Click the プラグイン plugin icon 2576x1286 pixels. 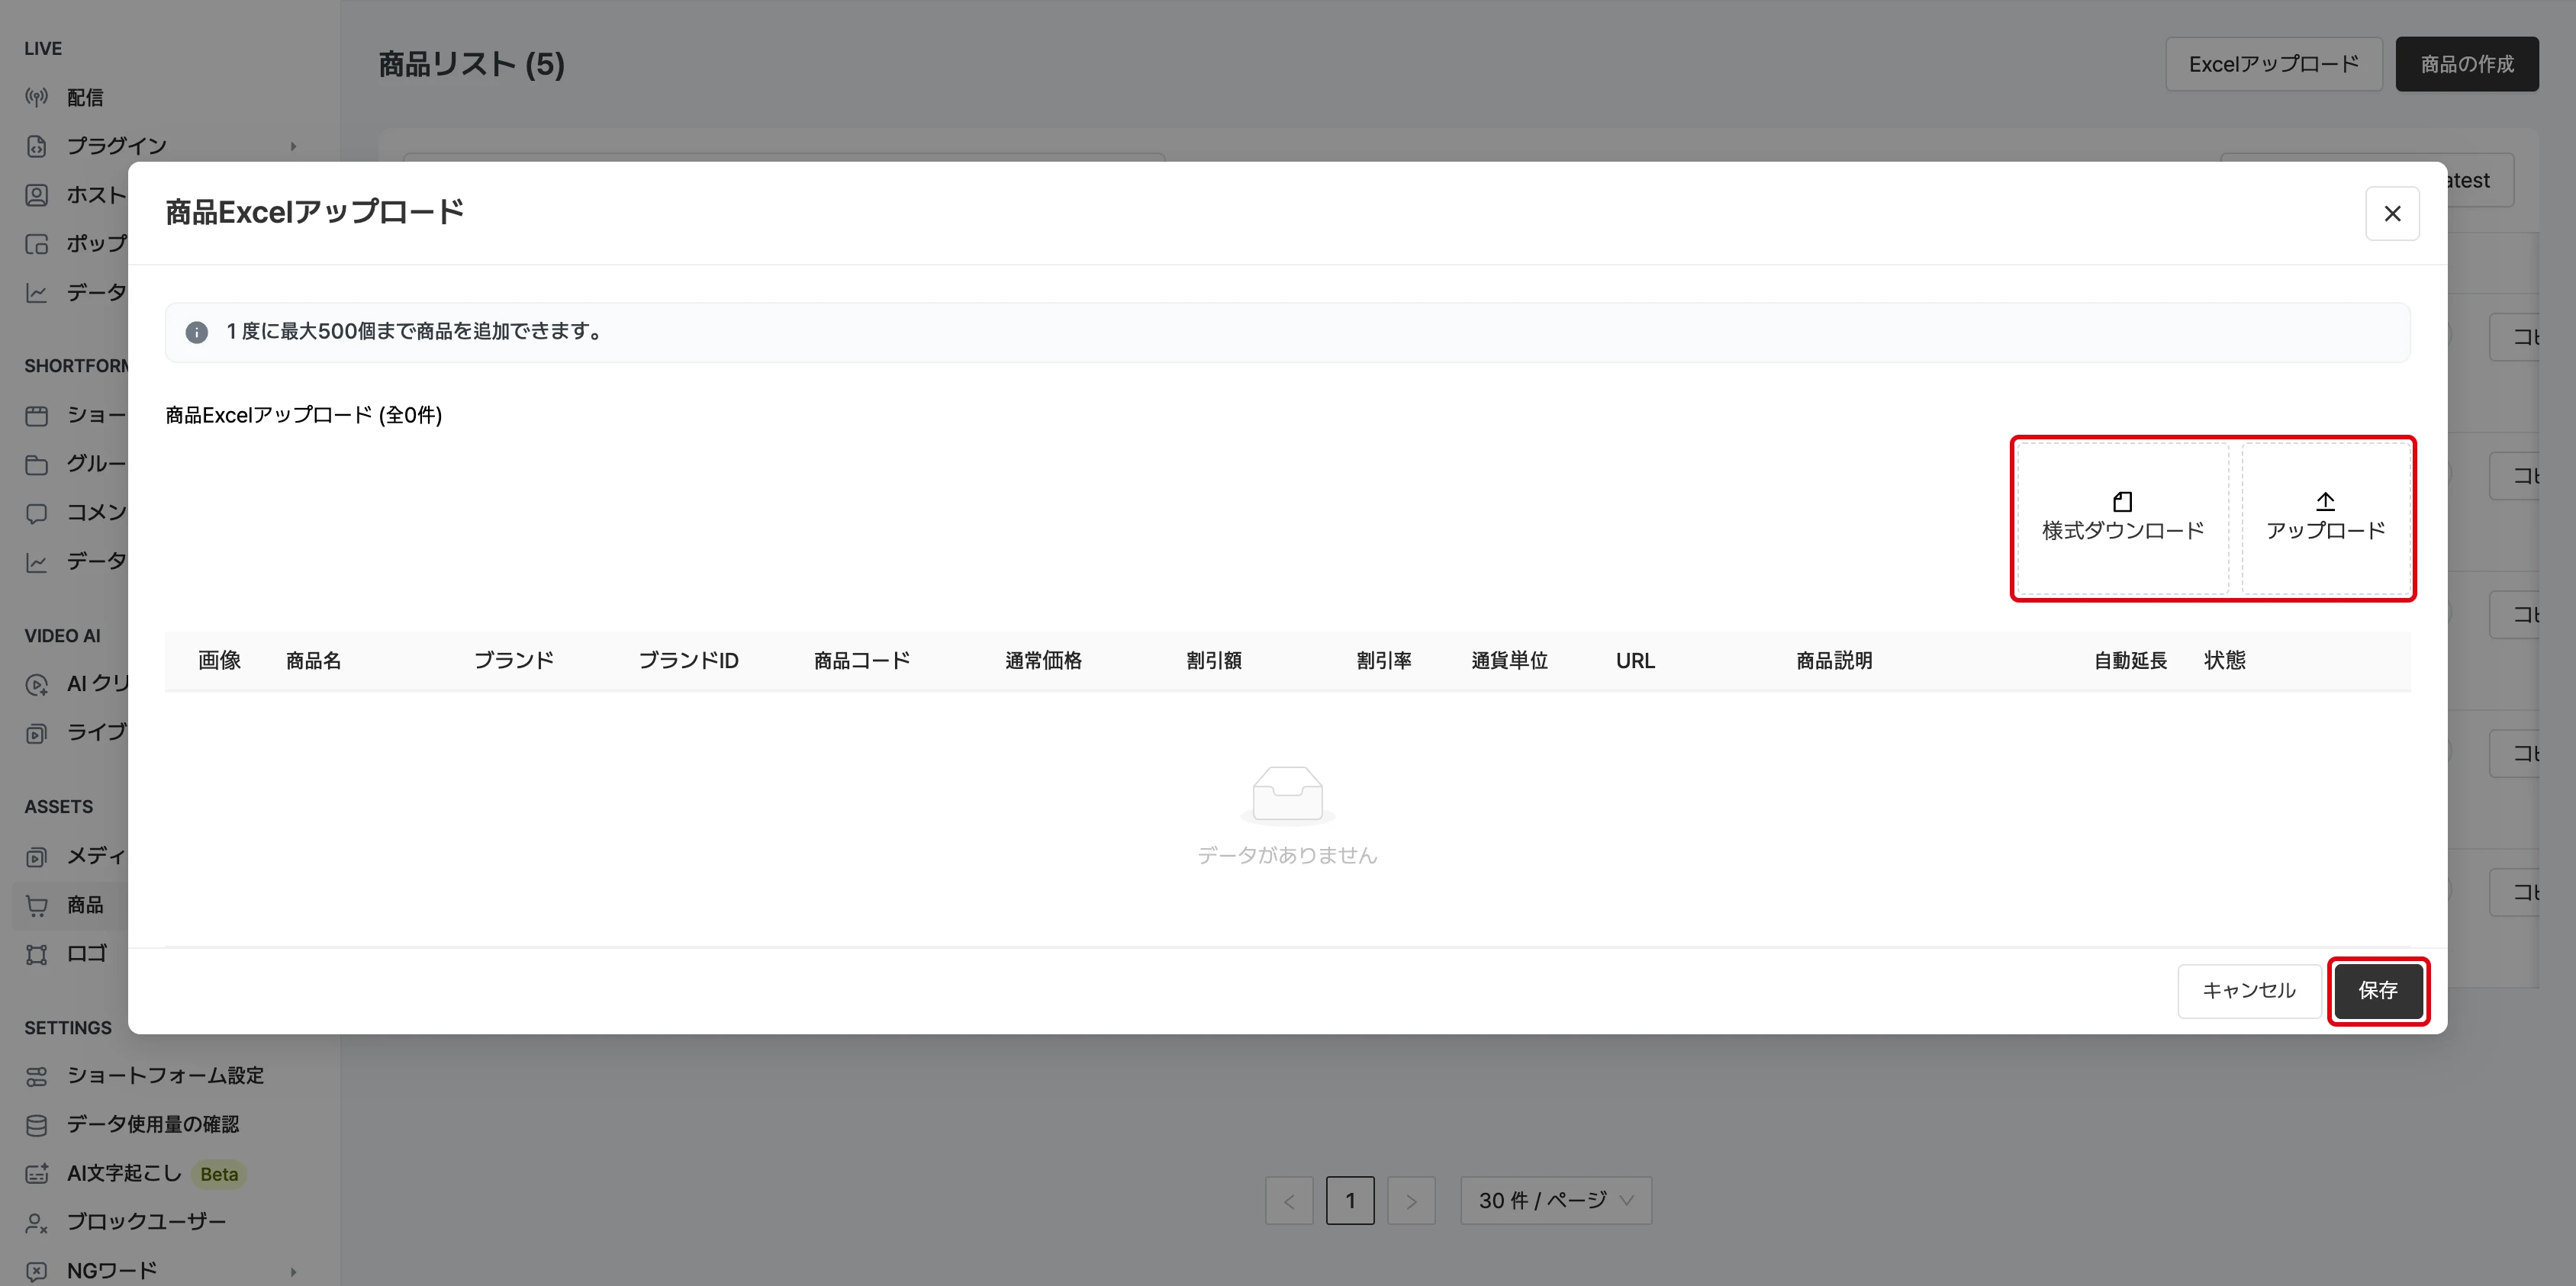click(x=37, y=146)
